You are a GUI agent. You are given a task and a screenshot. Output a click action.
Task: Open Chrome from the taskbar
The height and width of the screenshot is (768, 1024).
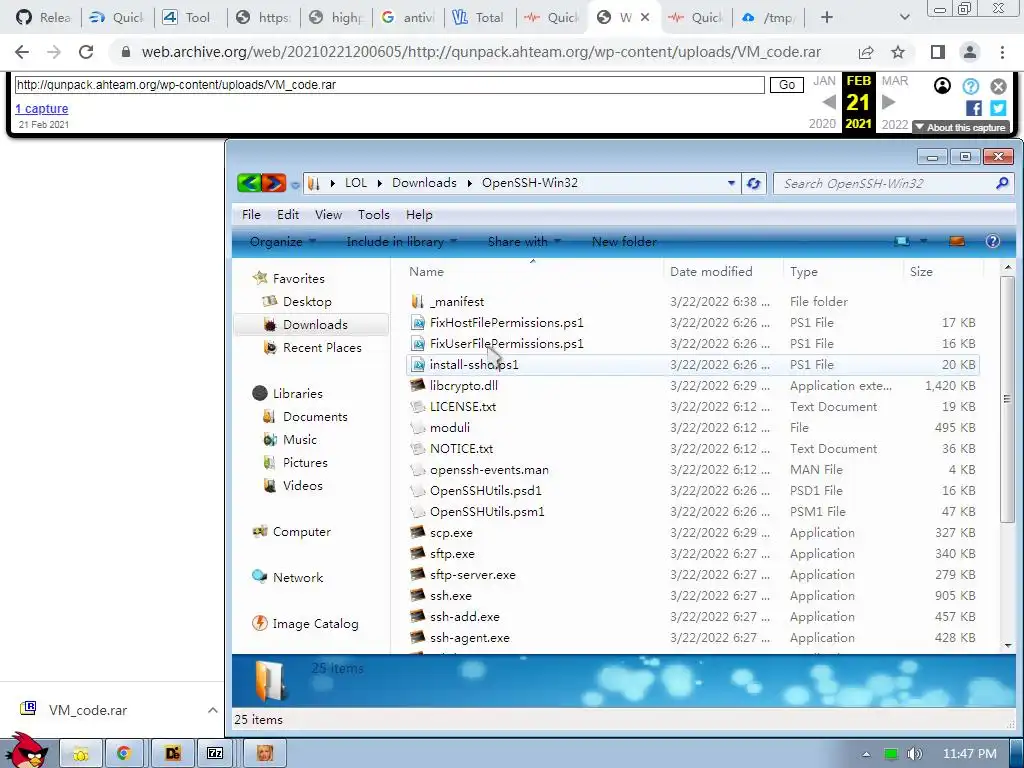click(x=123, y=754)
